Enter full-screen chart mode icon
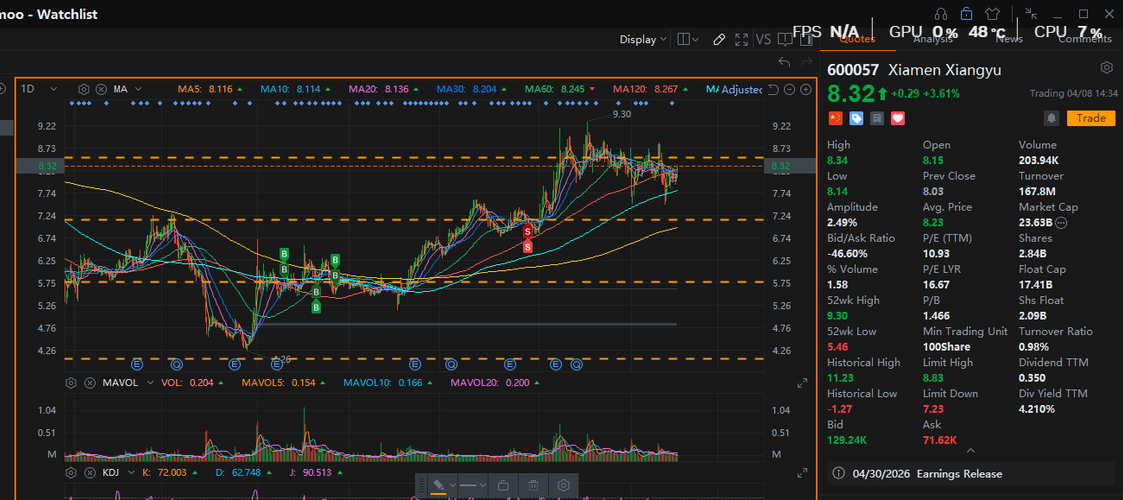Image resolution: width=1123 pixels, height=500 pixels. click(x=742, y=40)
